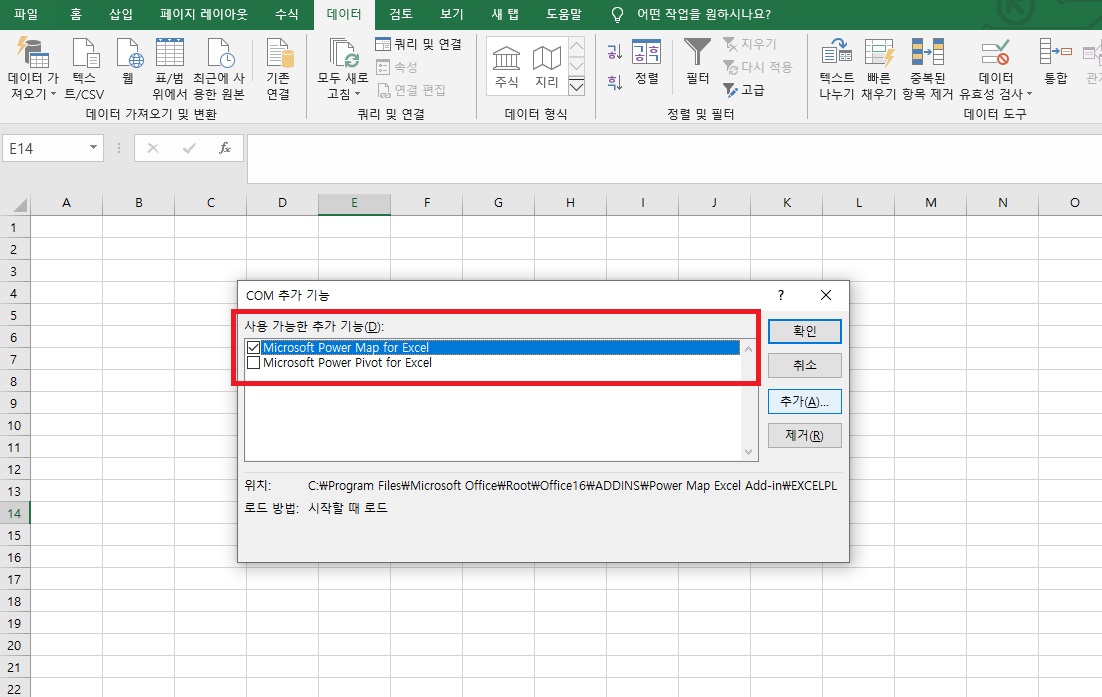Select row 1 header
Viewport: 1102px width, 697px height.
click(x=14, y=228)
